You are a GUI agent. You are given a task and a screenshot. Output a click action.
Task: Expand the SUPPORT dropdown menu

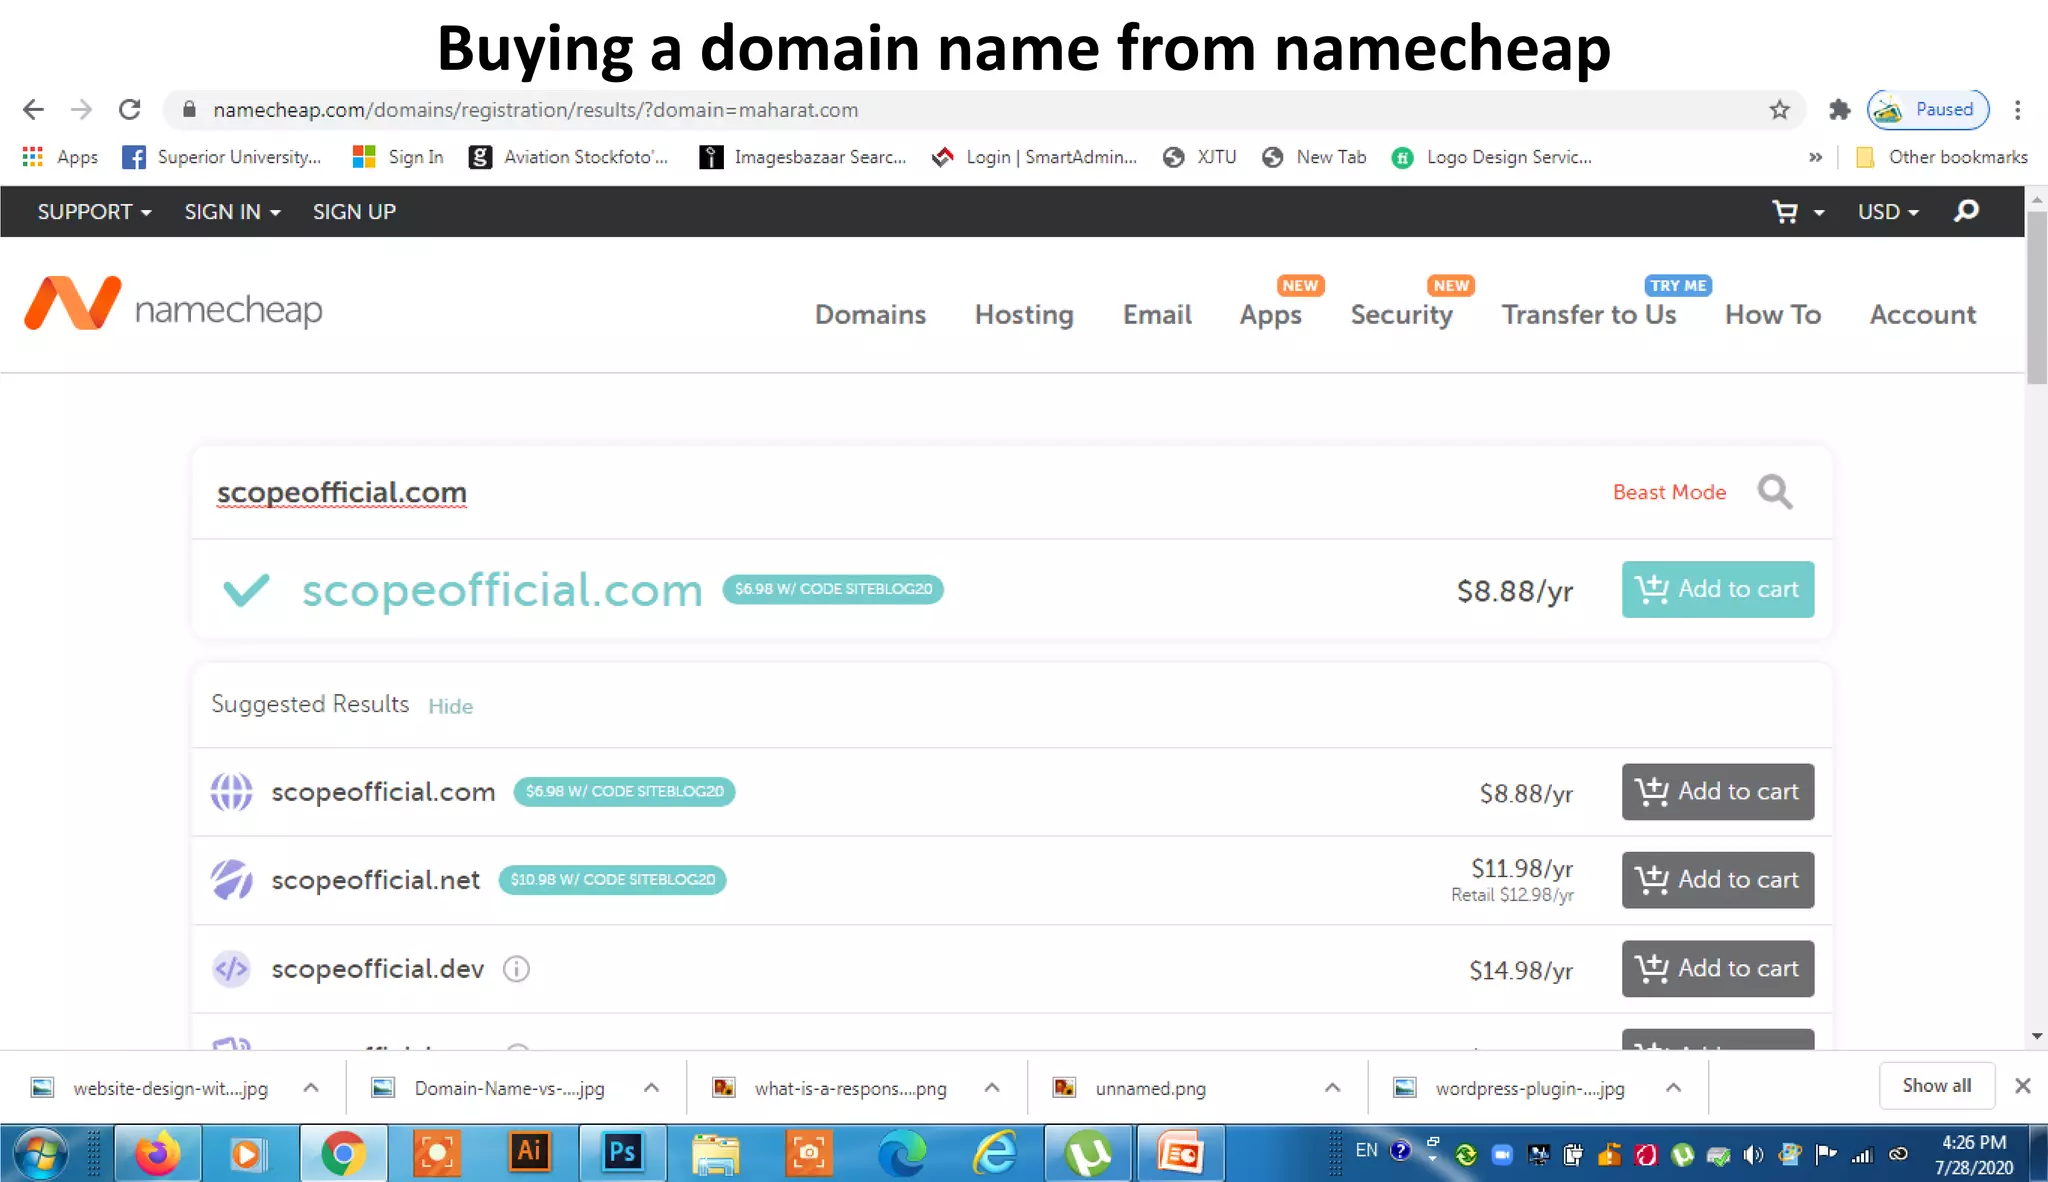click(x=94, y=212)
